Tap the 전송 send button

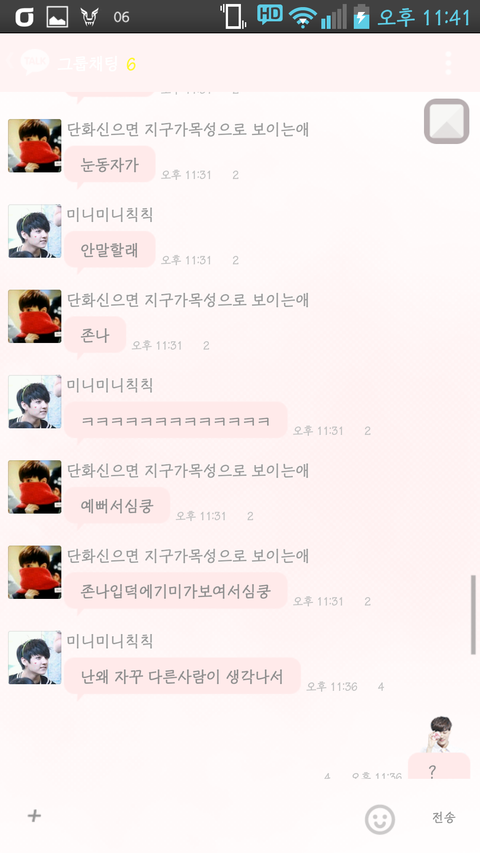click(x=444, y=817)
